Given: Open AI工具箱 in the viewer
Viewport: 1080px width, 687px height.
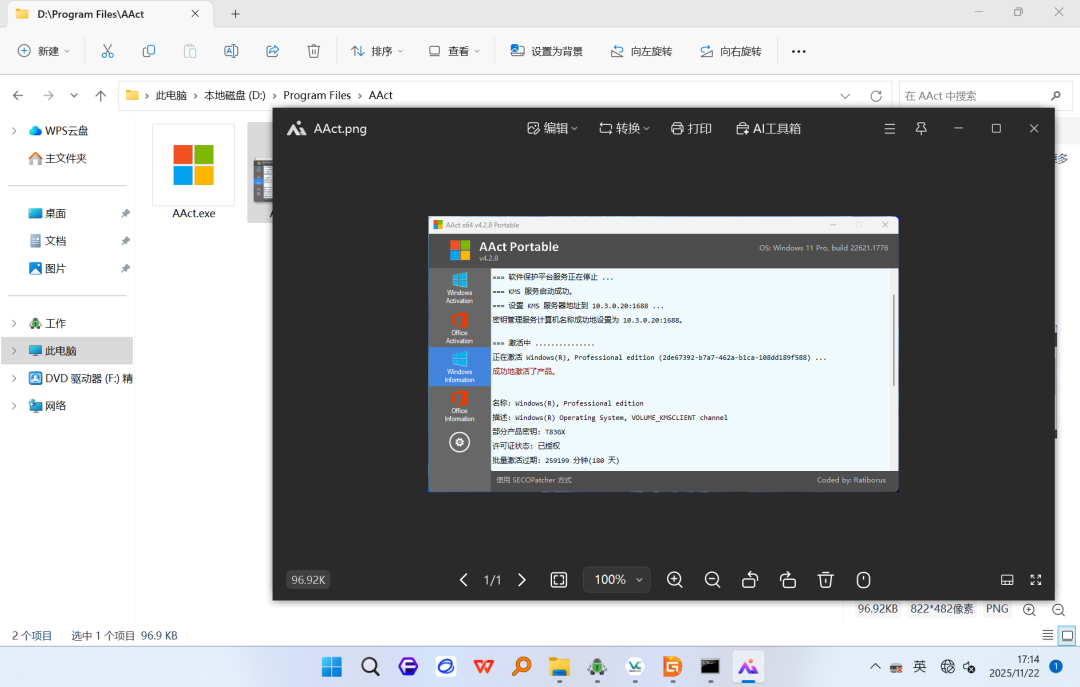Looking at the screenshot, I should point(768,129).
